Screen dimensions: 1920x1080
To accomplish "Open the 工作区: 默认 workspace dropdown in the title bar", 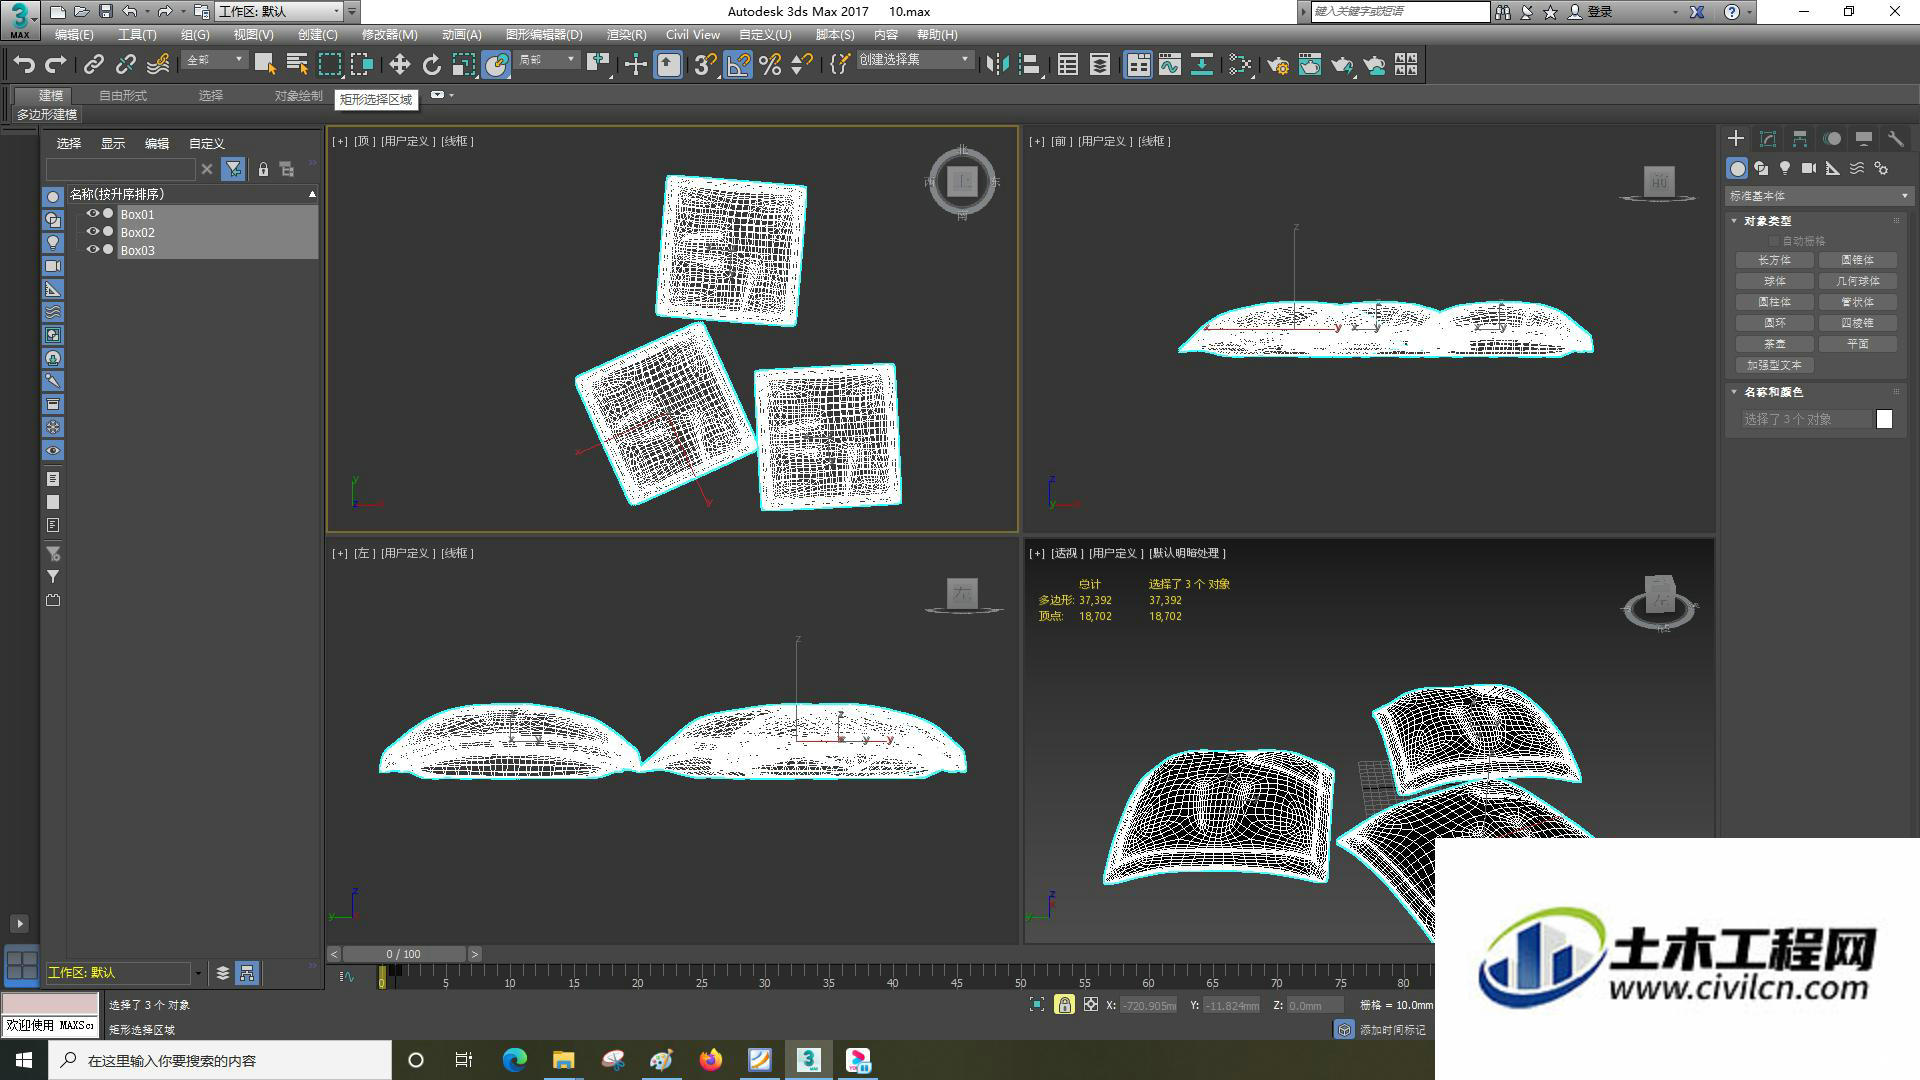I will click(x=279, y=11).
